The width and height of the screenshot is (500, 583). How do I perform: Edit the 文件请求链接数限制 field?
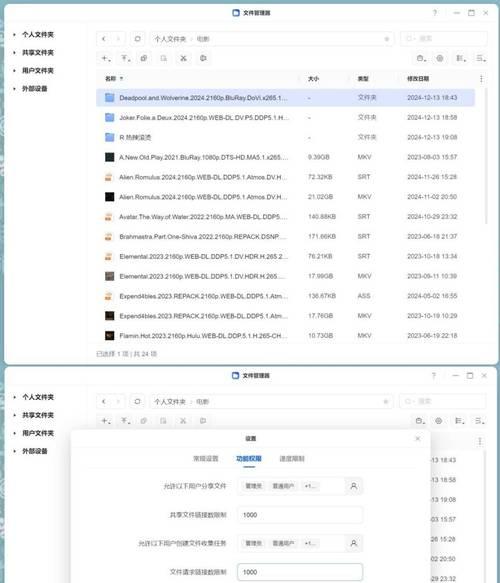click(300, 572)
